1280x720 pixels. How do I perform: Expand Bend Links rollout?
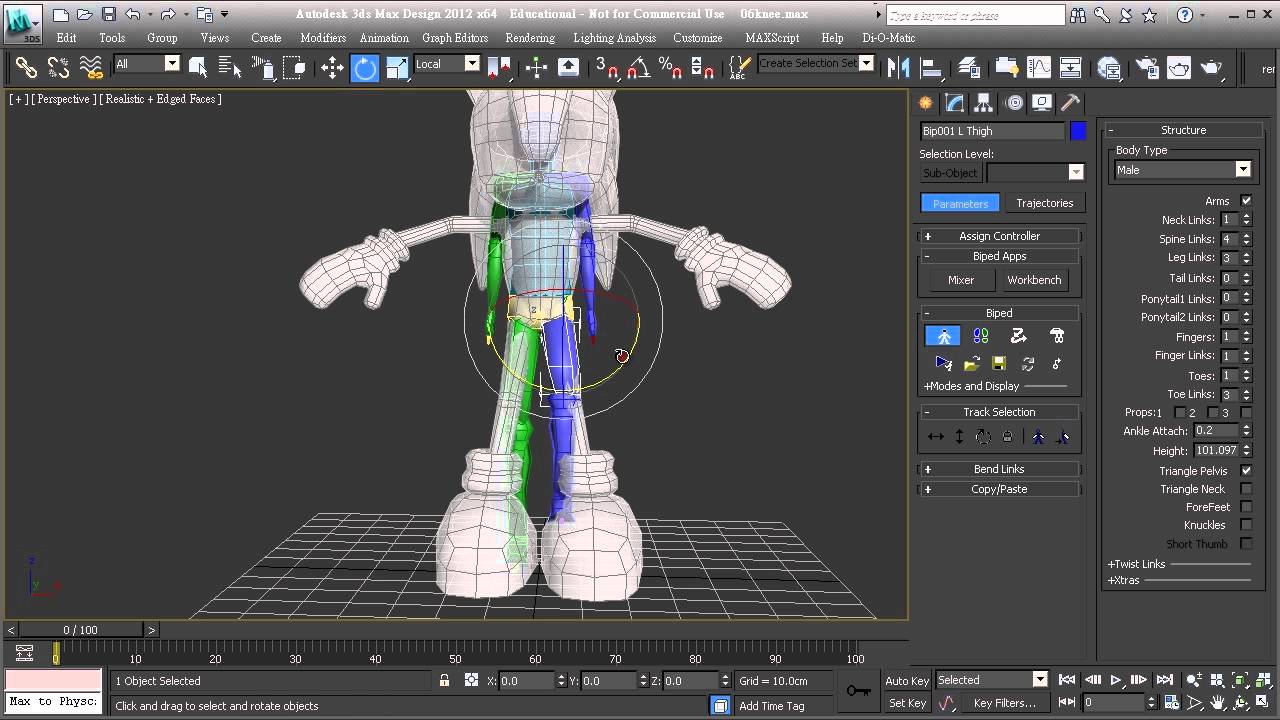(x=999, y=469)
